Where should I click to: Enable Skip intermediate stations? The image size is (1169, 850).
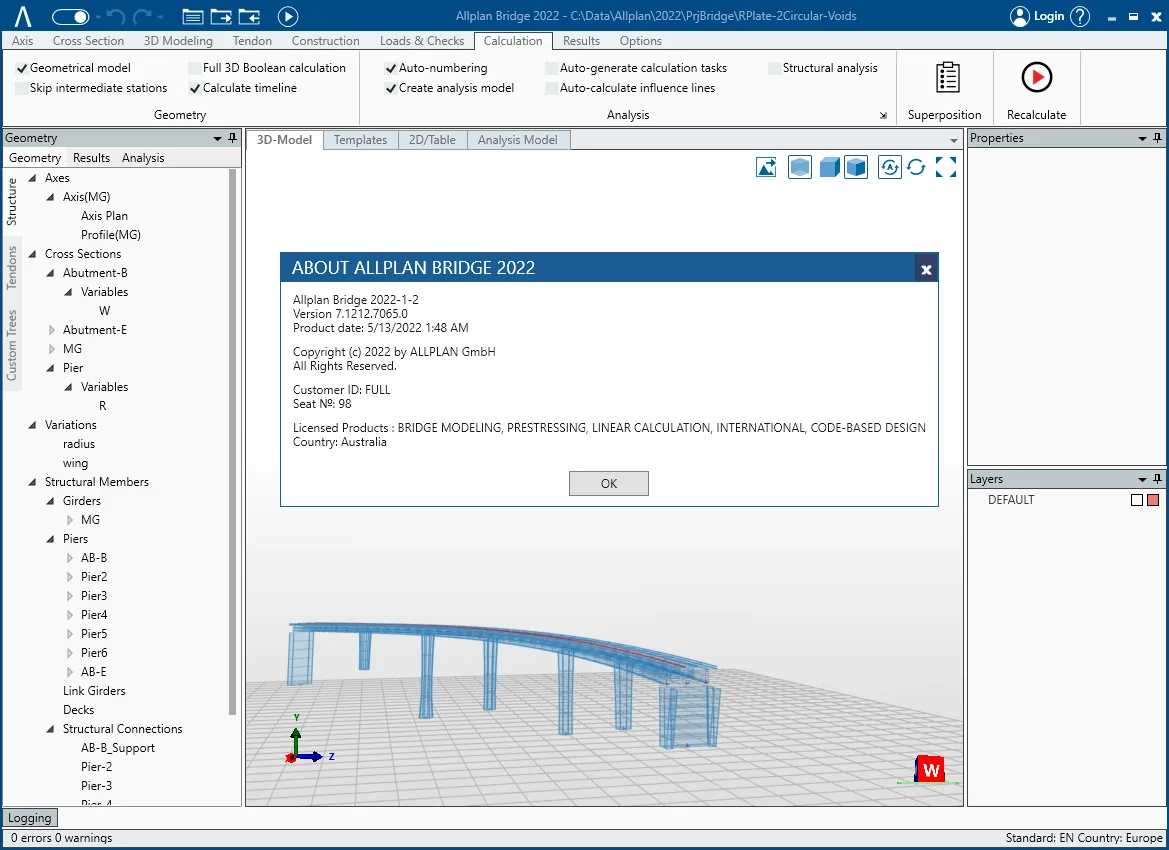[22, 88]
